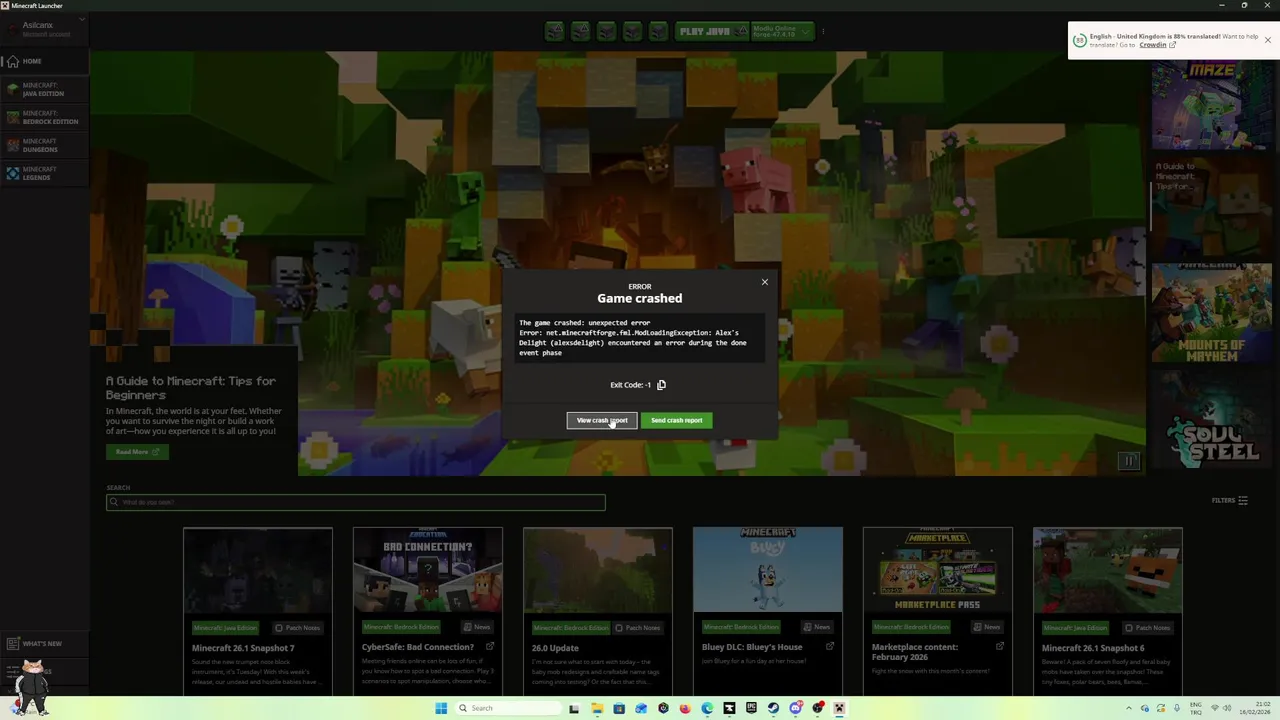Image resolution: width=1280 pixels, height=720 pixels.
Task: Open File Explorer from the taskbar
Action: [597, 708]
